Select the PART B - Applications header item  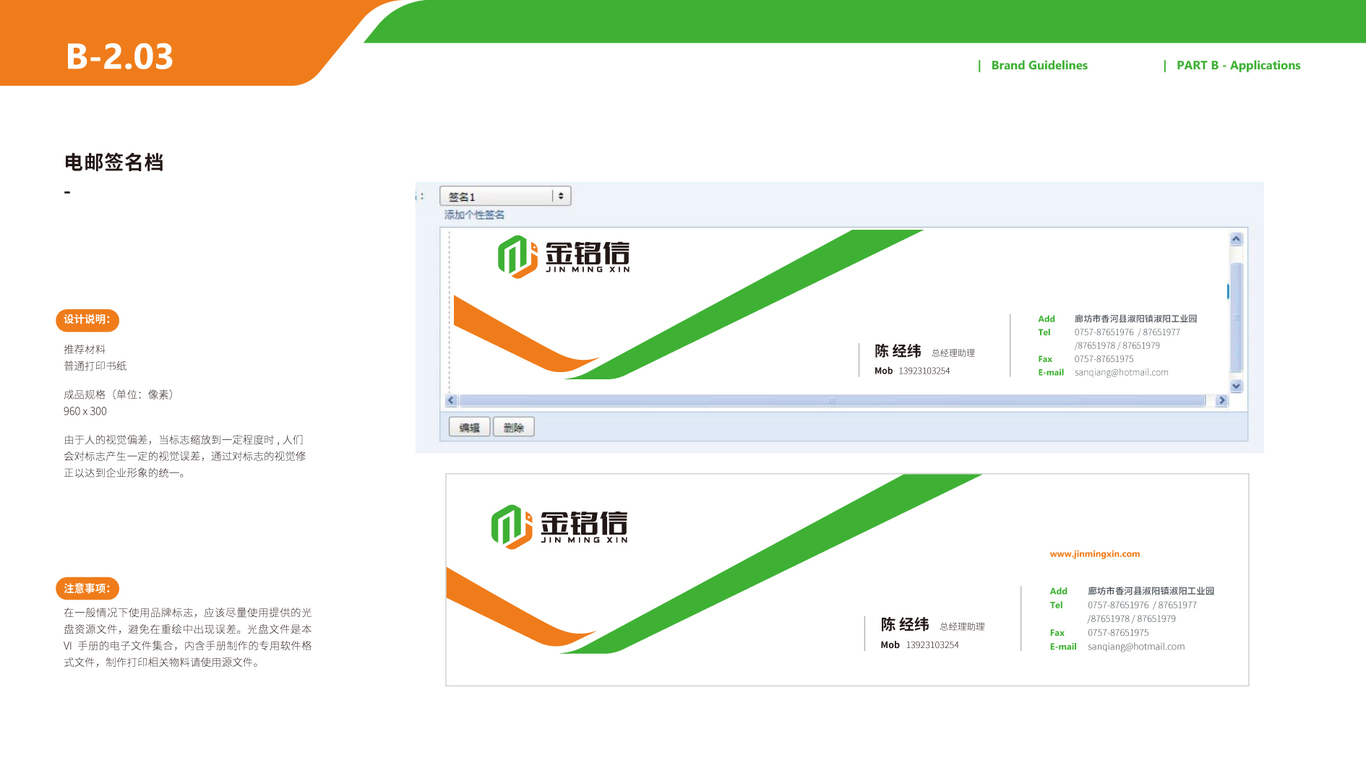coord(1238,65)
